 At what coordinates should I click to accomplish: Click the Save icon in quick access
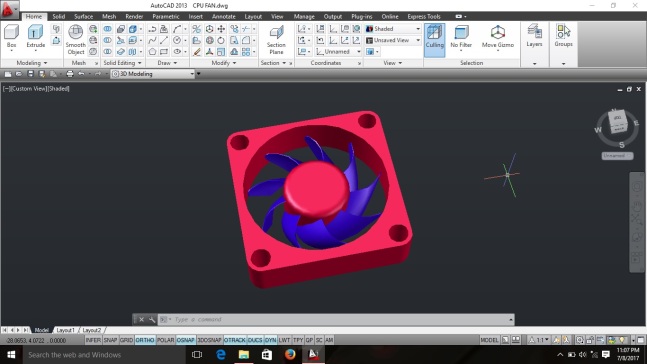[31, 74]
